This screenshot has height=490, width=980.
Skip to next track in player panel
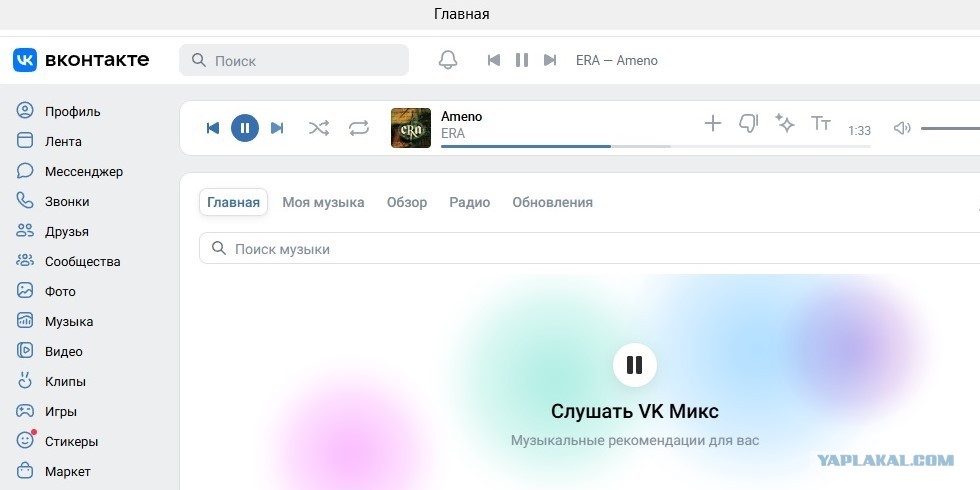[x=277, y=128]
